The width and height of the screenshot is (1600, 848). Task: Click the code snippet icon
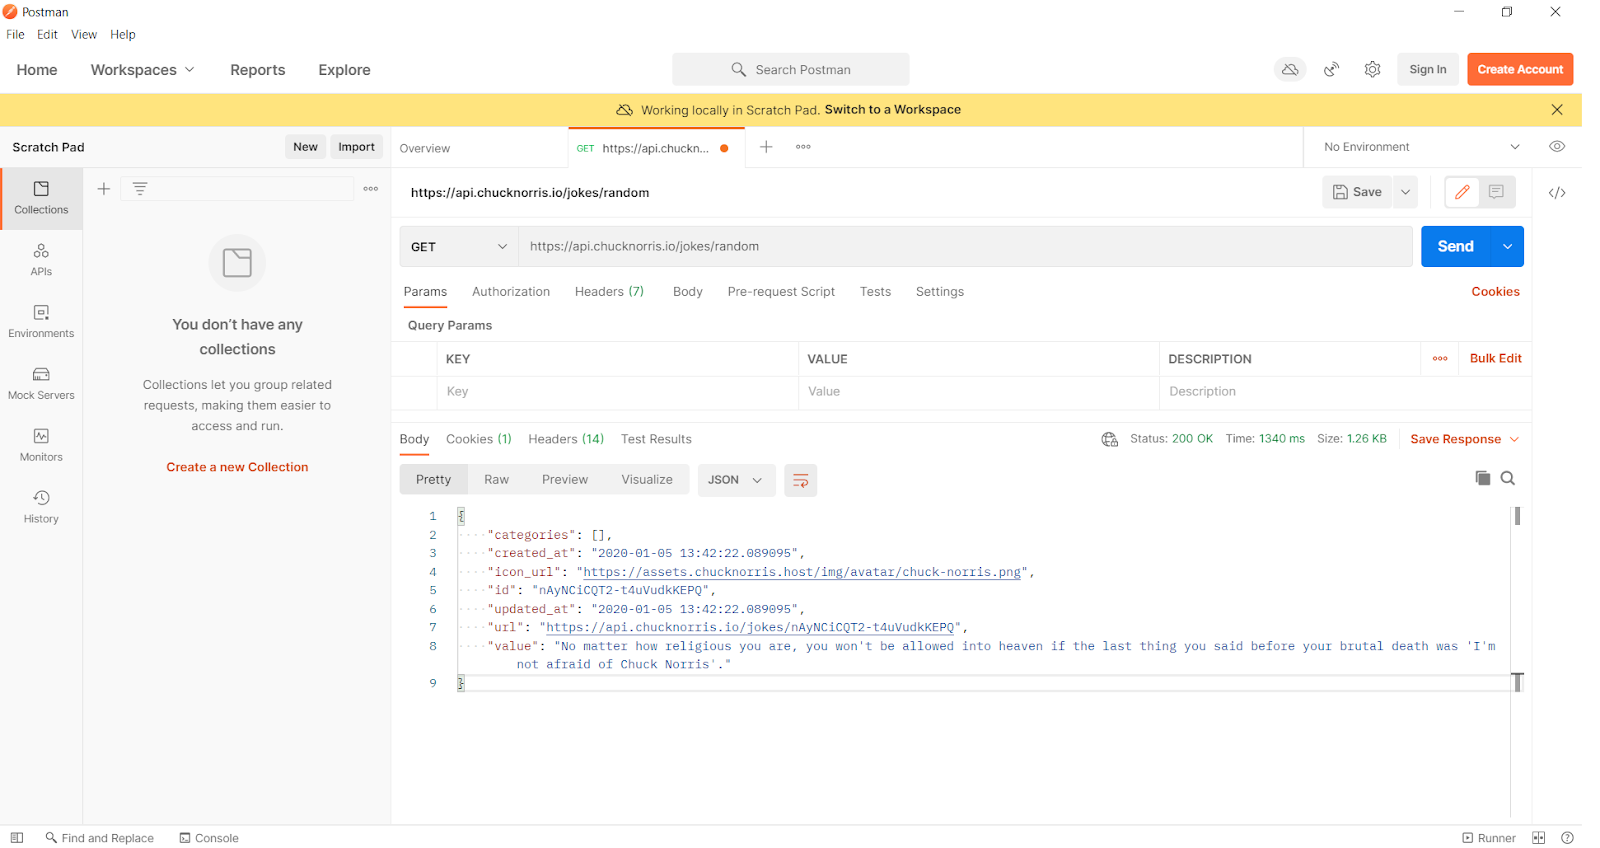pyautogui.click(x=1557, y=193)
